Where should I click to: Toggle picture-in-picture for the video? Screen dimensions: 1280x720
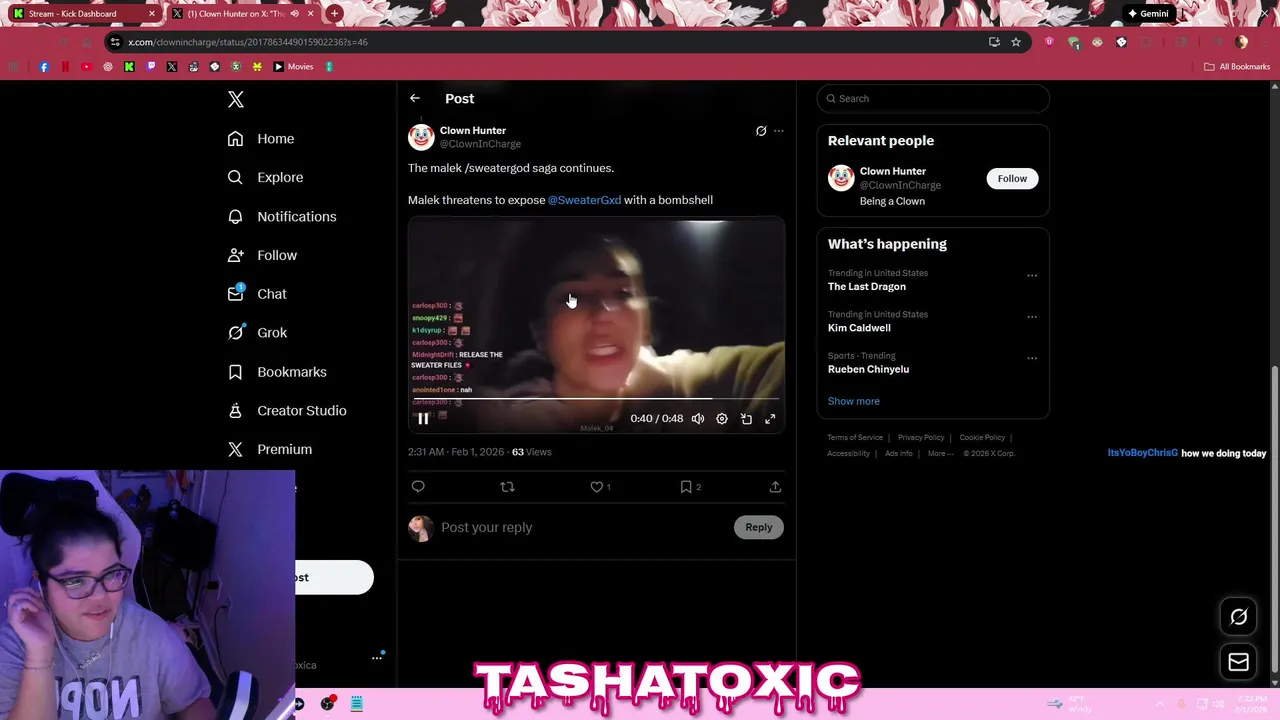click(x=746, y=419)
